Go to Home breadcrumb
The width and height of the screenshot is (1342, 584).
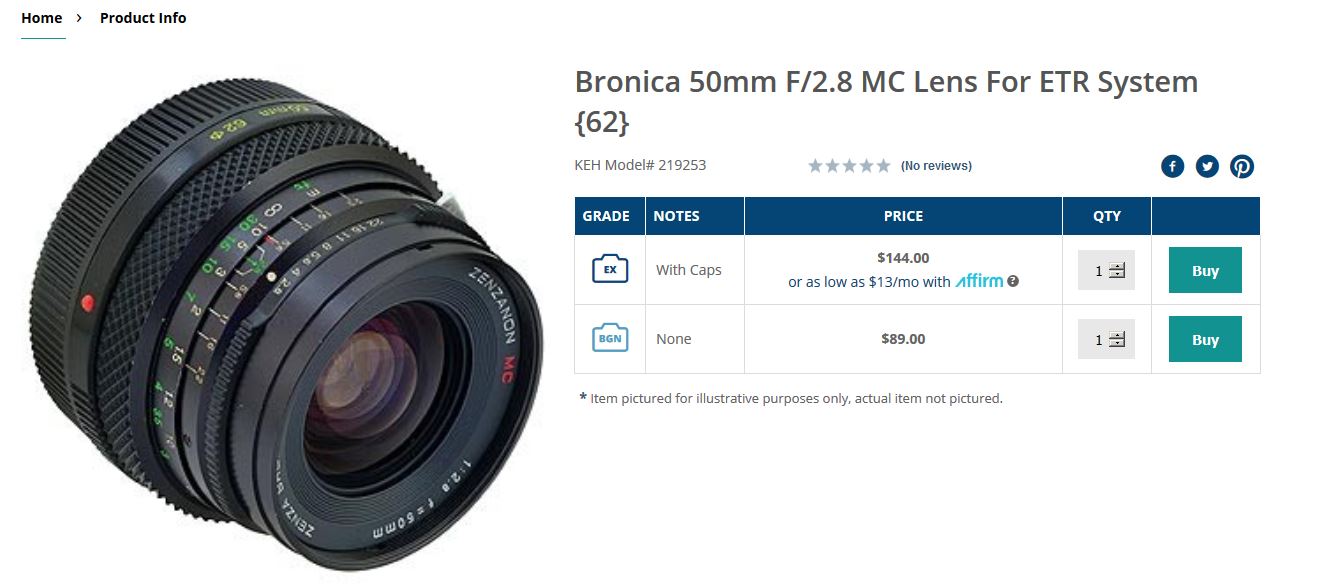pyautogui.click(x=41, y=18)
